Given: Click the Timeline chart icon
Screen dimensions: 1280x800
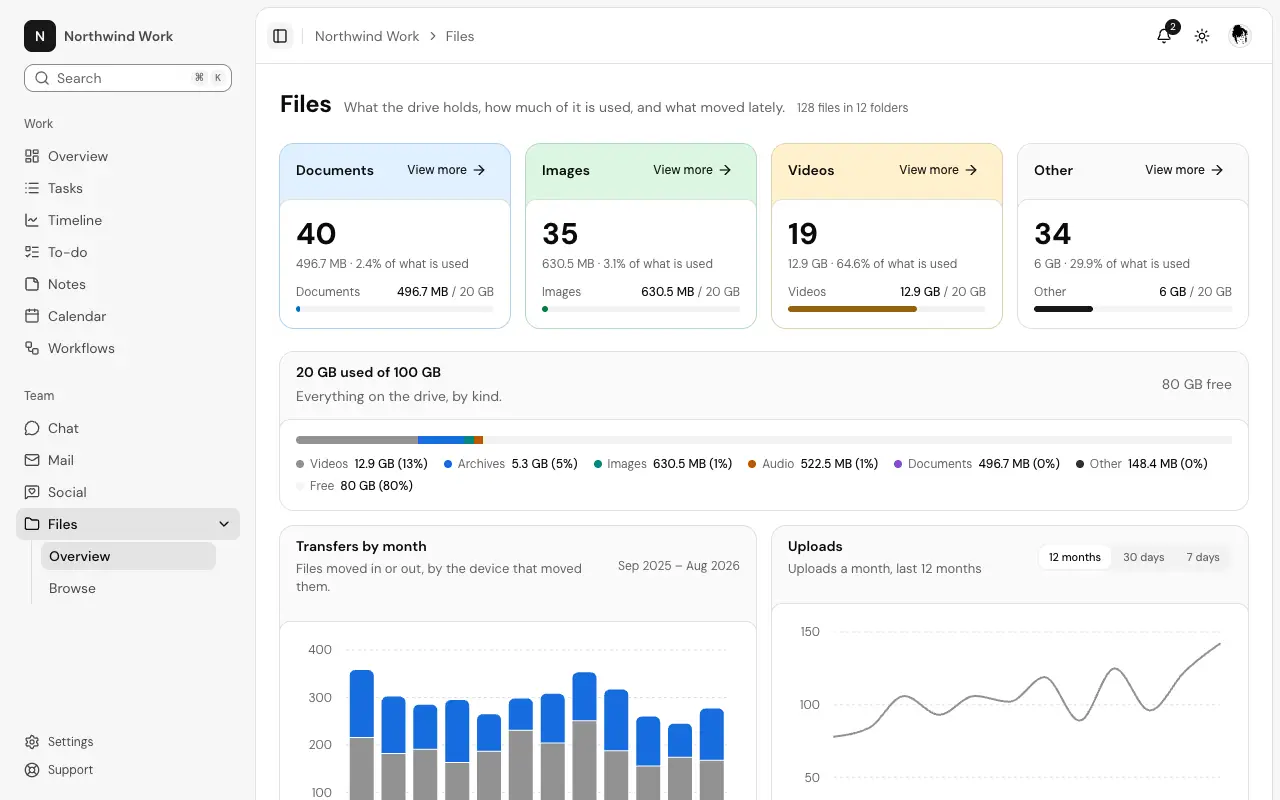Looking at the screenshot, I should [32, 220].
